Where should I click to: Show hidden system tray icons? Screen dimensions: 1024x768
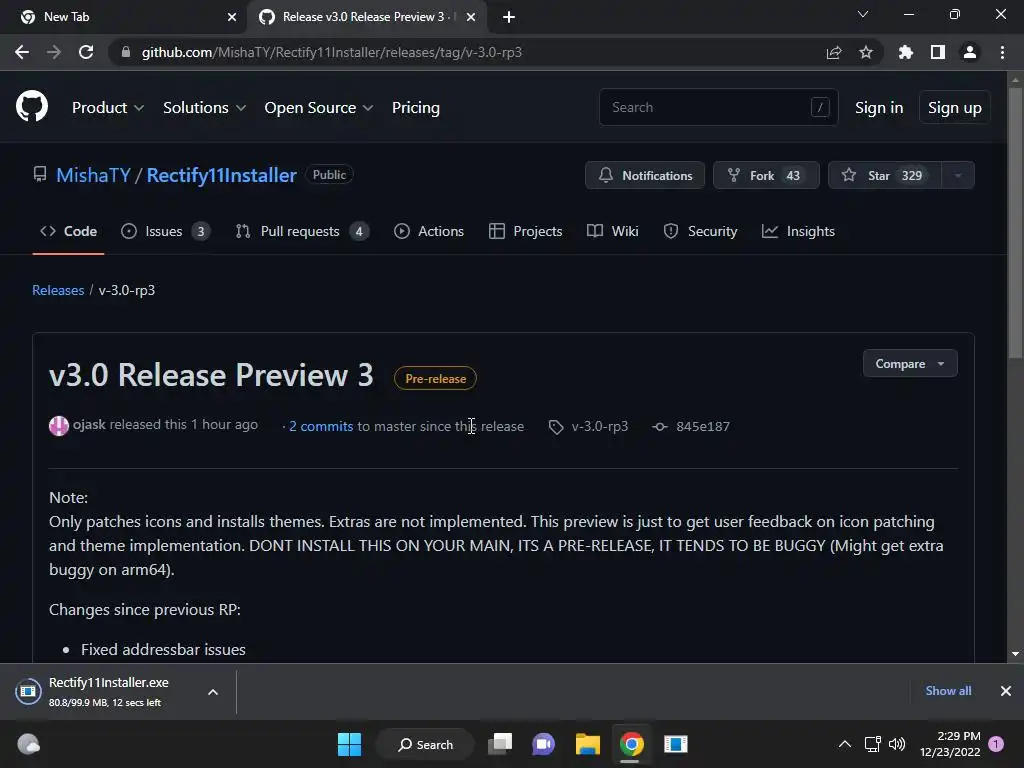click(x=844, y=744)
